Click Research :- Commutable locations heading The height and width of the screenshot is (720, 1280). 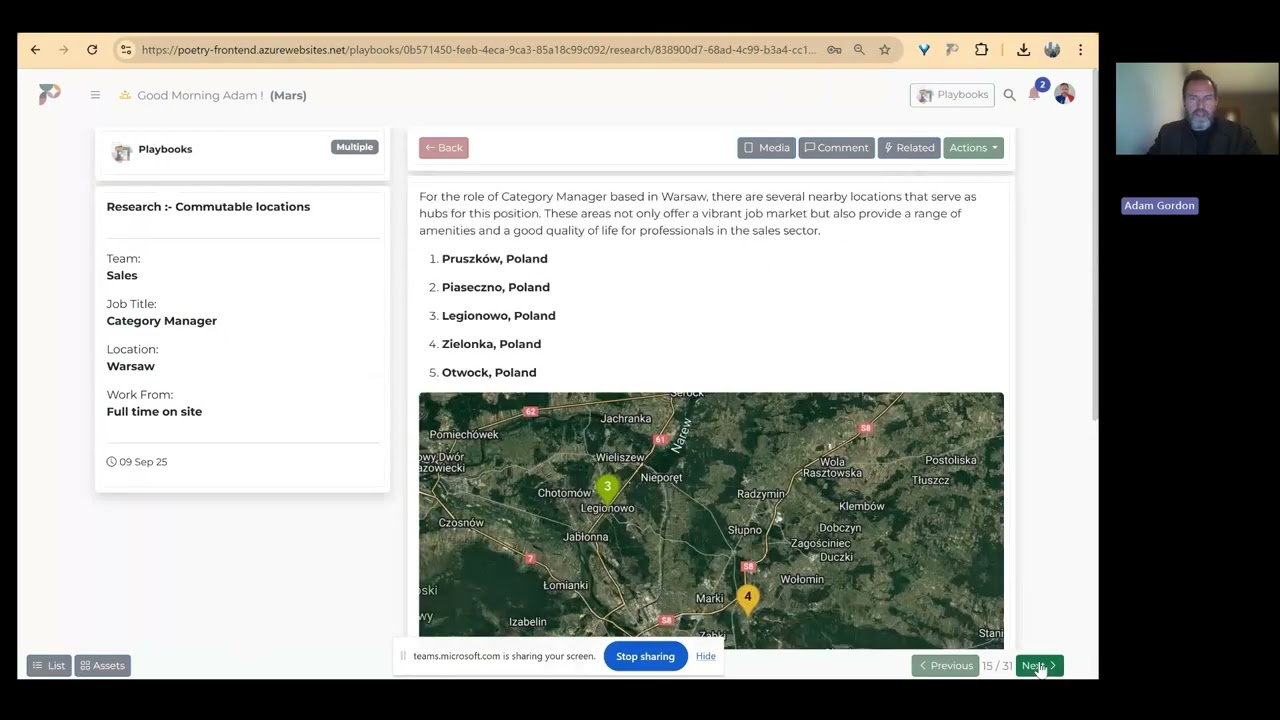point(208,207)
